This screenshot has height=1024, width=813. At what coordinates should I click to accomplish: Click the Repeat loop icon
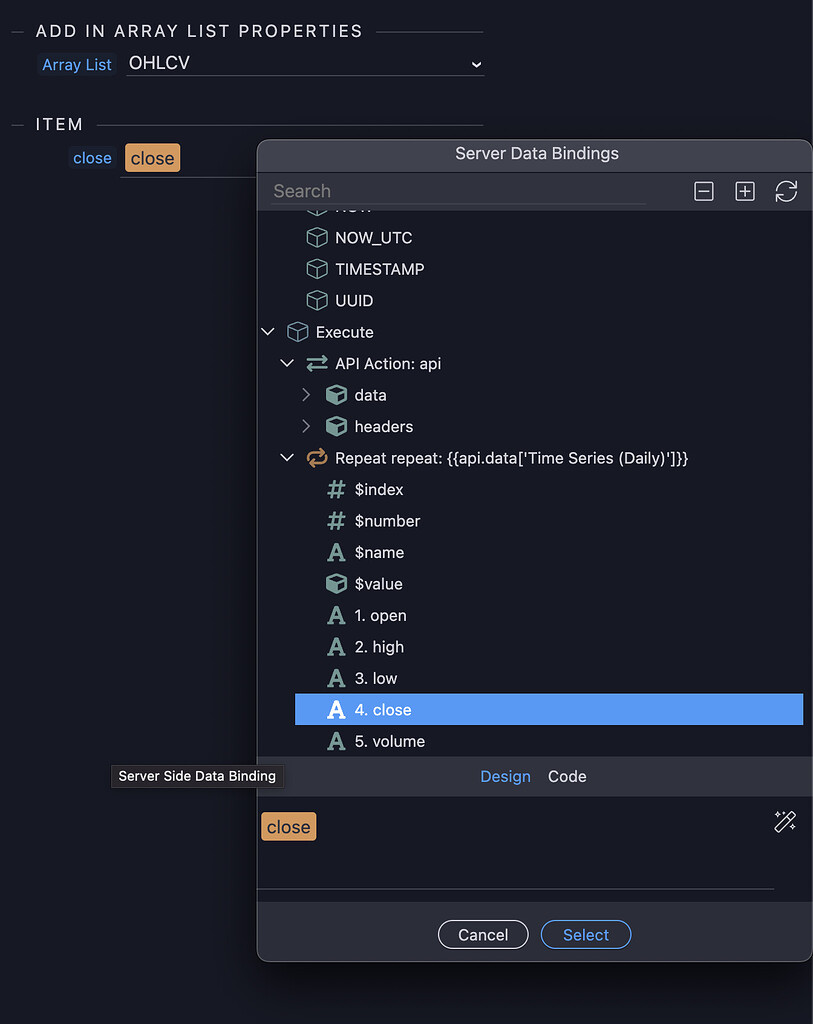pos(317,457)
